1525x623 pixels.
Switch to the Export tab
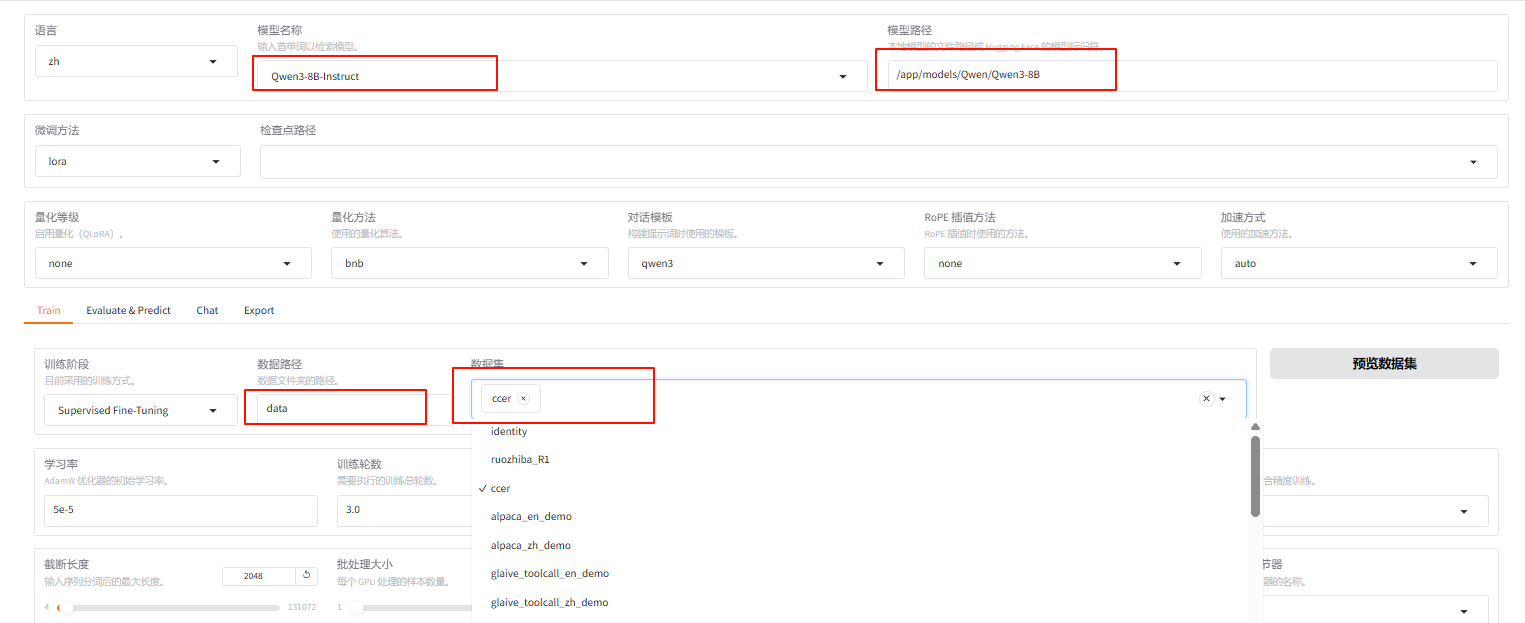[x=259, y=310]
